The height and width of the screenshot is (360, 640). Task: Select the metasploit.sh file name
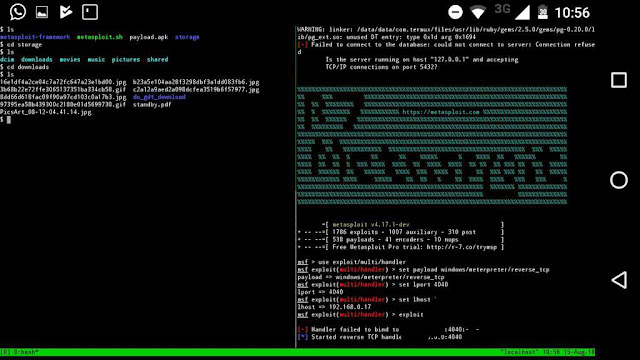100,37
